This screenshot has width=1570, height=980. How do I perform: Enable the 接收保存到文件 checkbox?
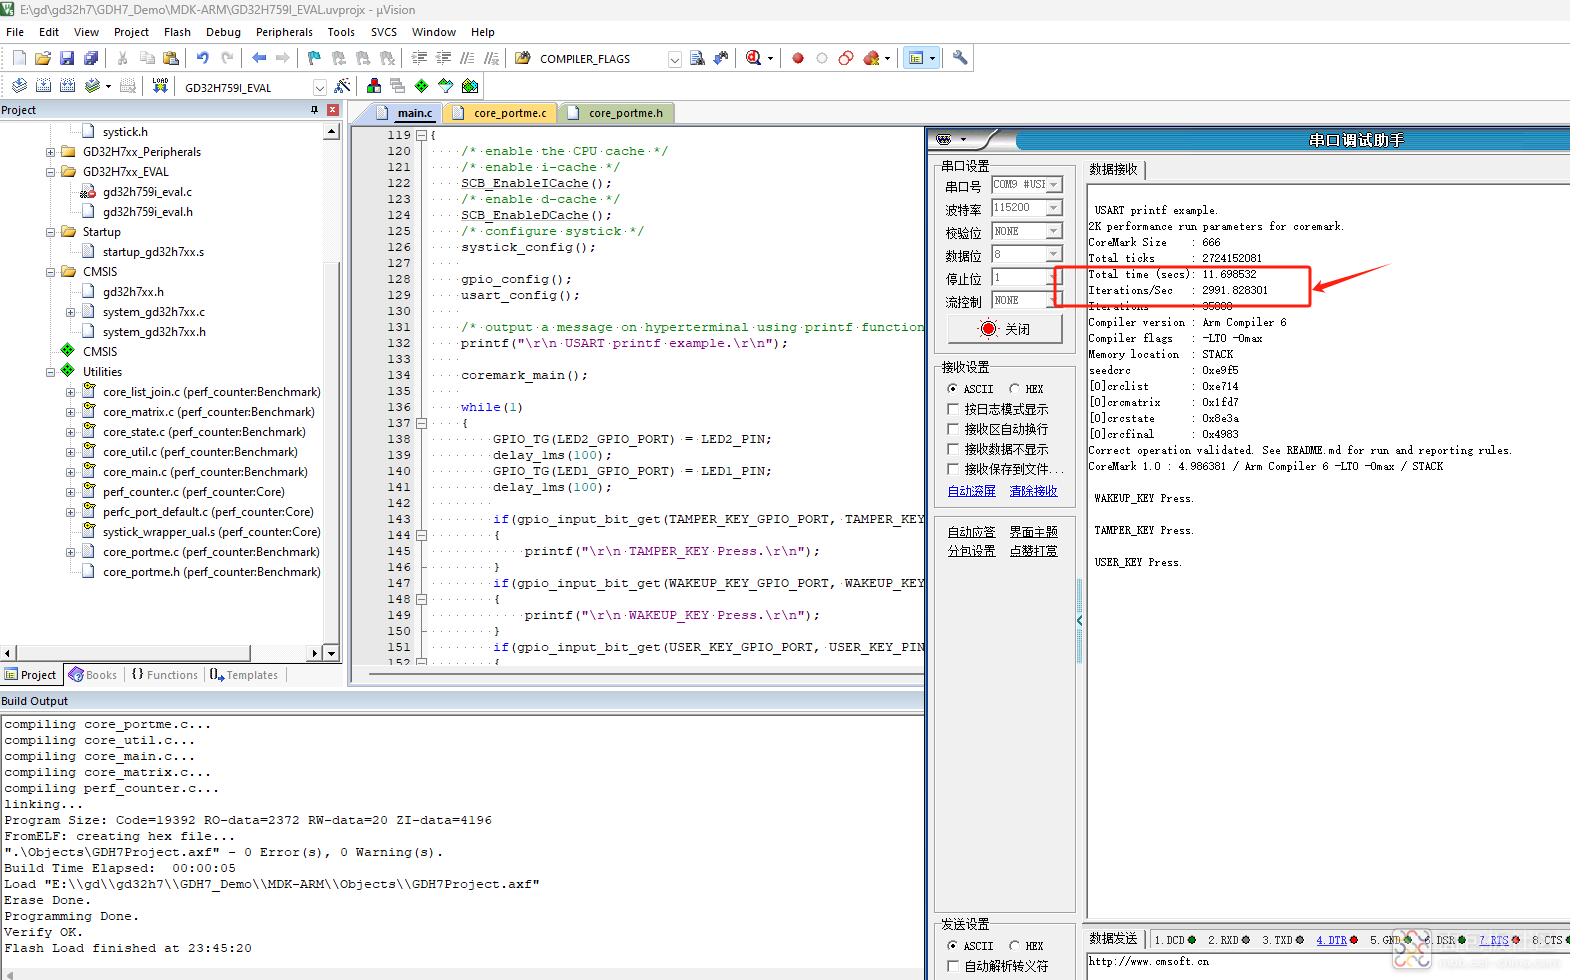[x=953, y=469]
